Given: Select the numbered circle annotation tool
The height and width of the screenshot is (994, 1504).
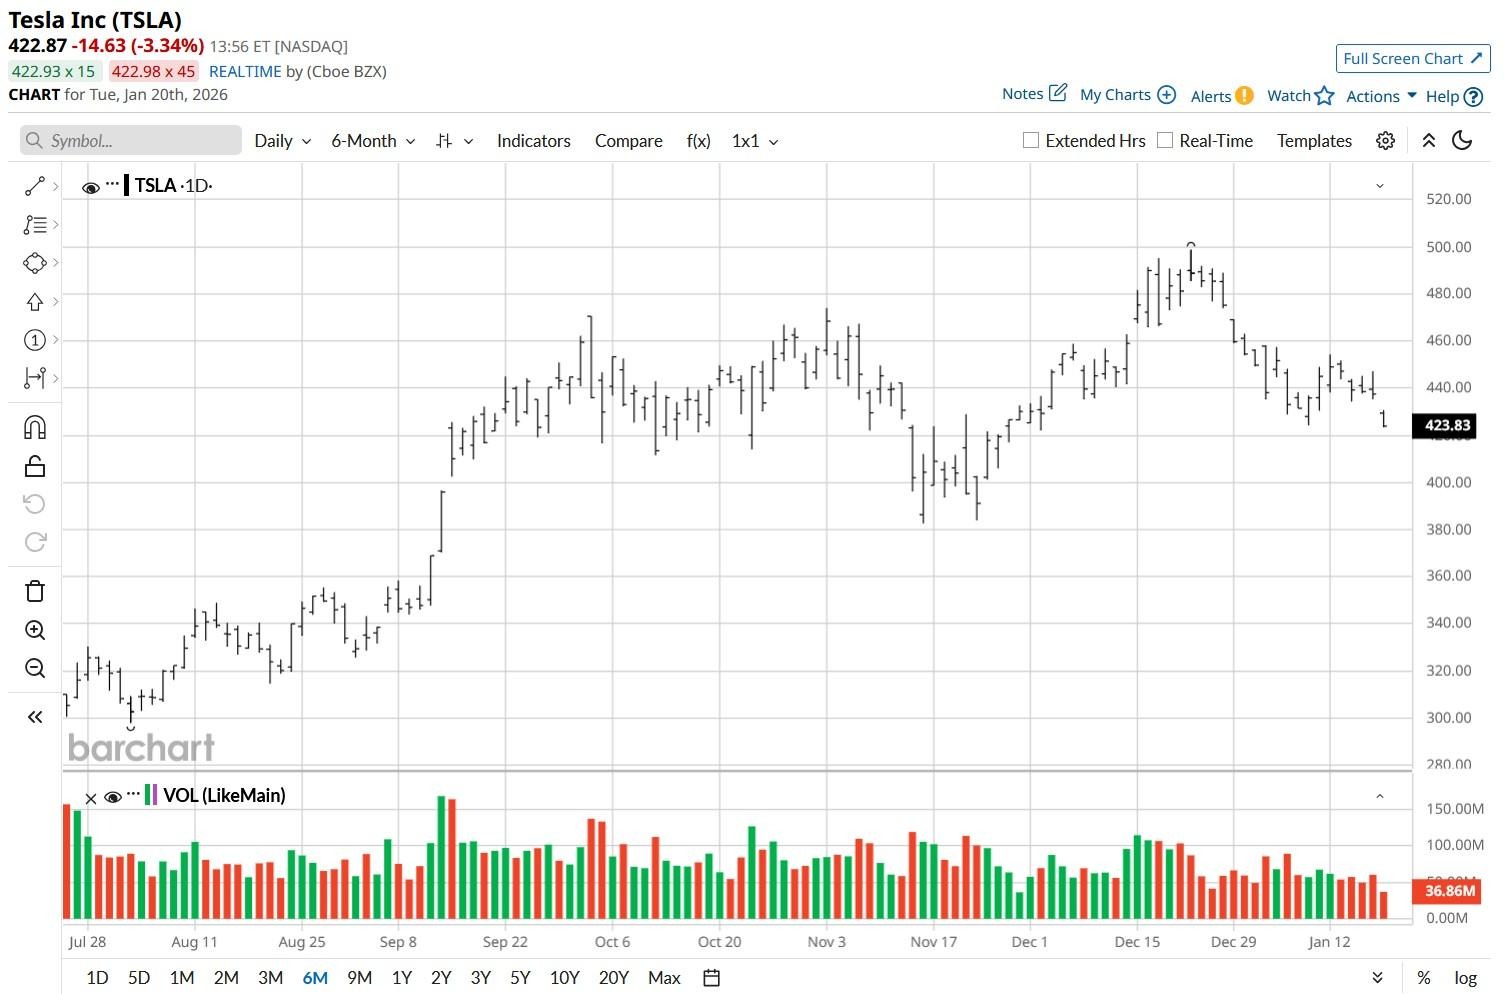Looking at the screenshot, I should [35, 340].
